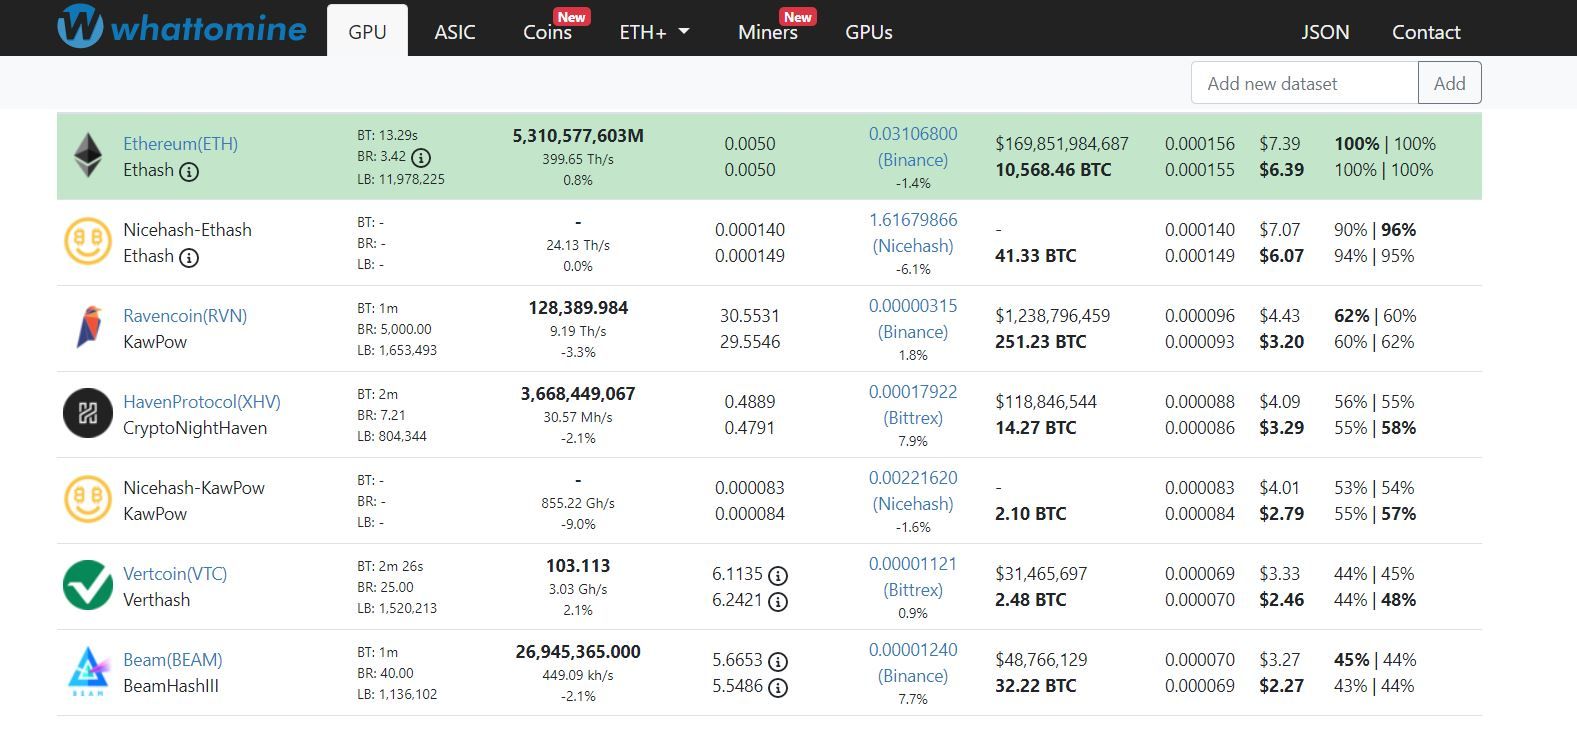Show info beside Vertcoin 6.2421 reward
This screenshot has height=729, width=1577.
[778, 601]
